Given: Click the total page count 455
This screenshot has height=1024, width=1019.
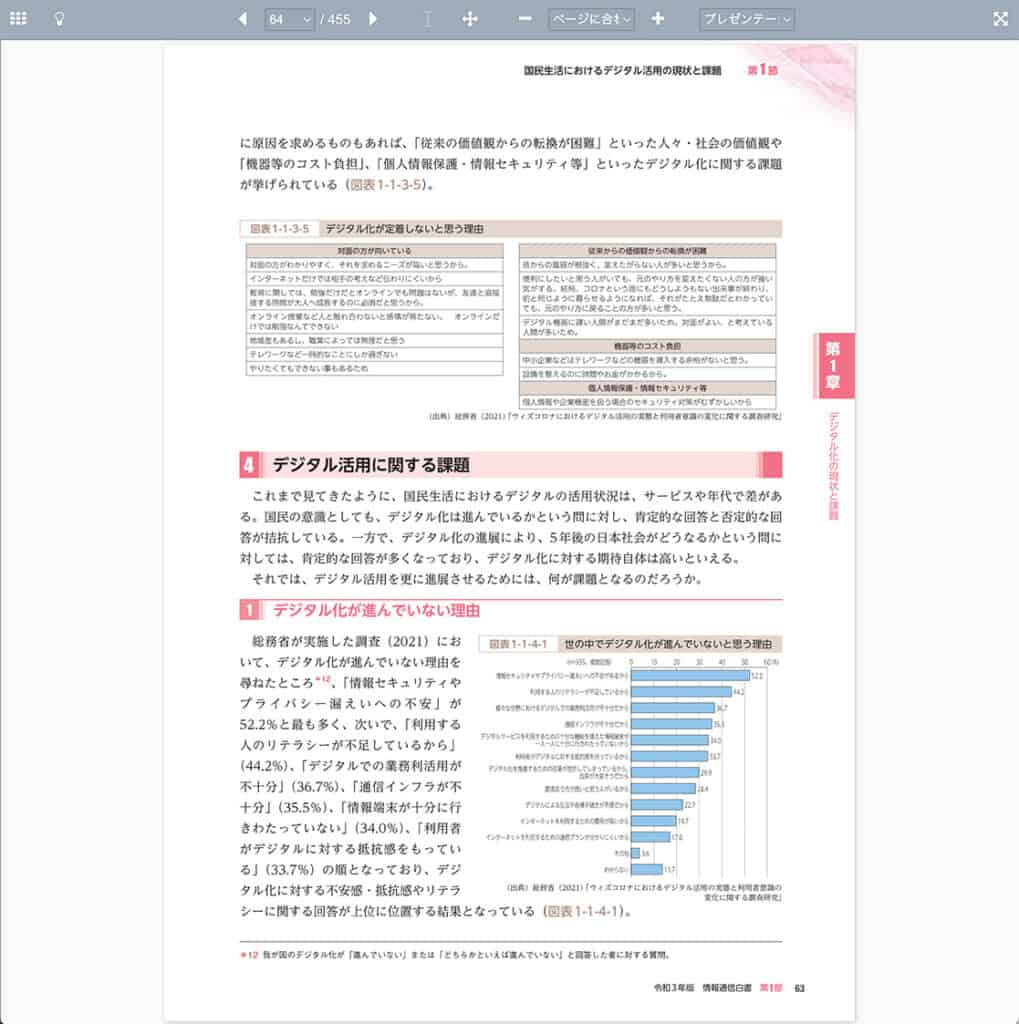Looking at the screenshot, I should click(x=339, y=20).
